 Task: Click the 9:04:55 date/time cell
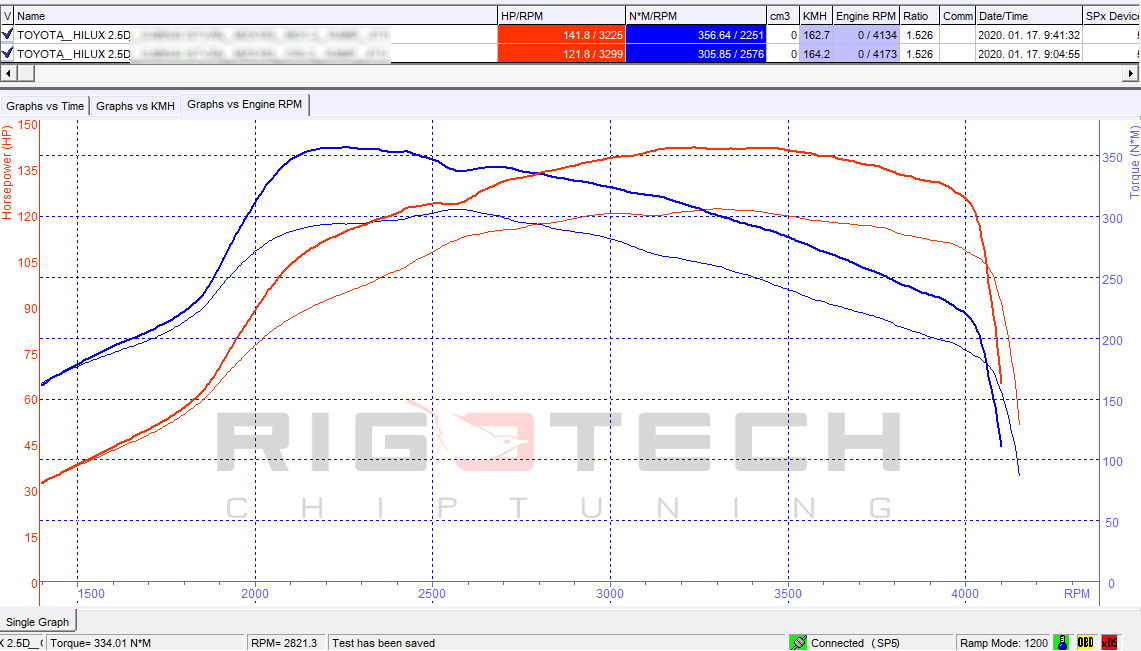click(x=1029, y=53)
